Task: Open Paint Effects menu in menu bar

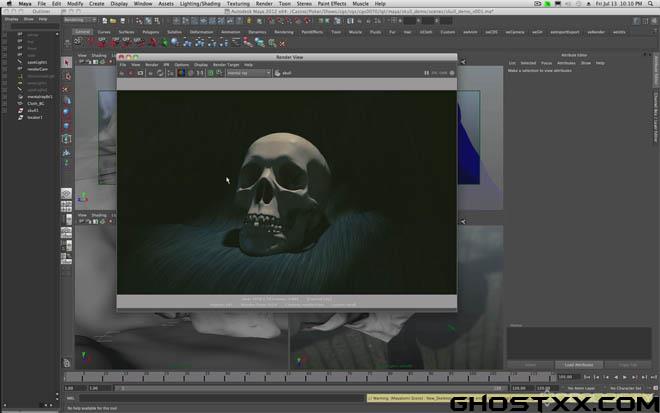Action: [x=332, y=4]
